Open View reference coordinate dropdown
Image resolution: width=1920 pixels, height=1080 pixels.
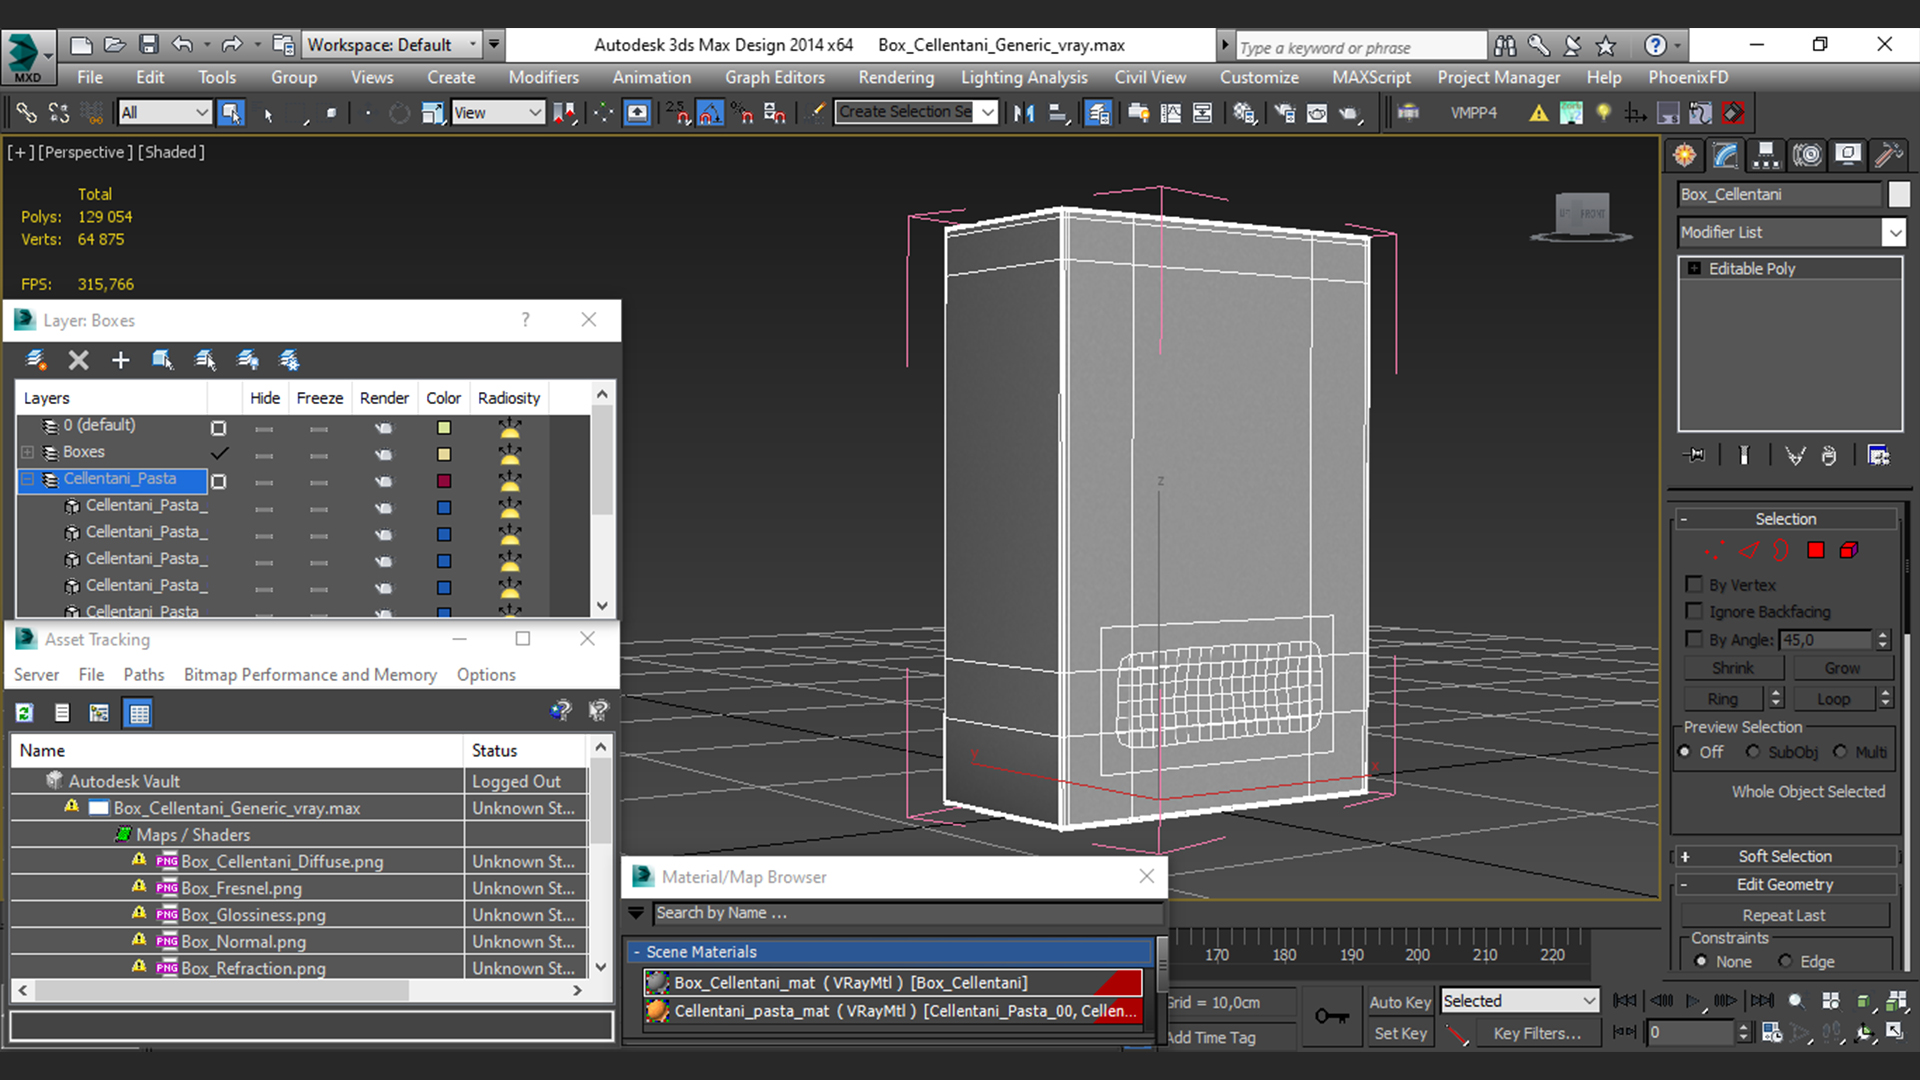[497, 113]
